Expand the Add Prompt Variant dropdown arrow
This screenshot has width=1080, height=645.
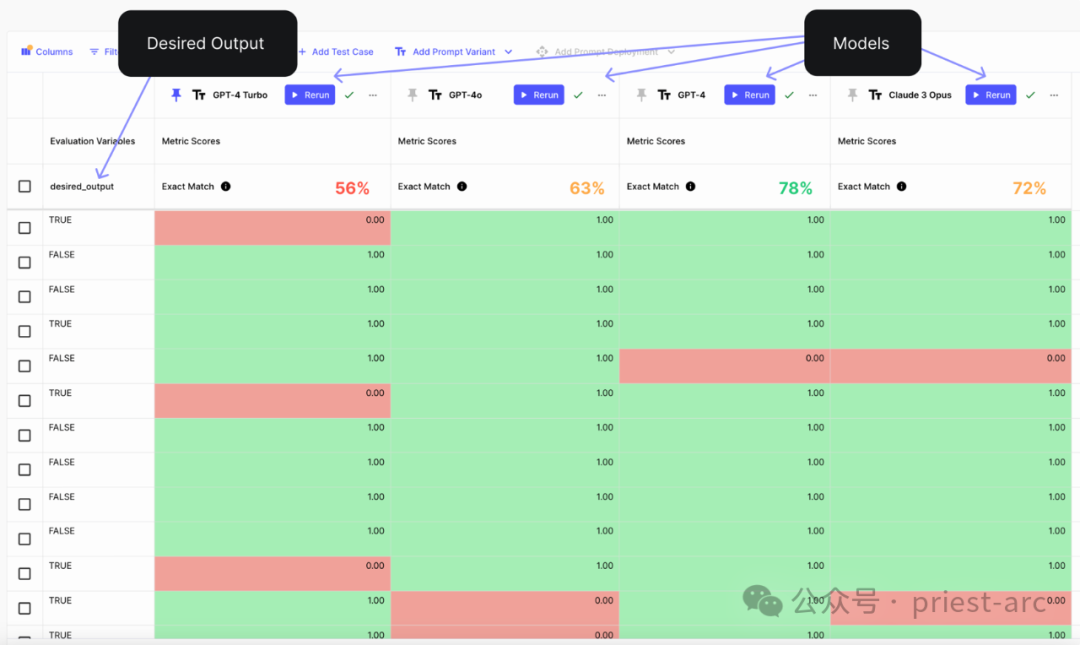[508, 52]
